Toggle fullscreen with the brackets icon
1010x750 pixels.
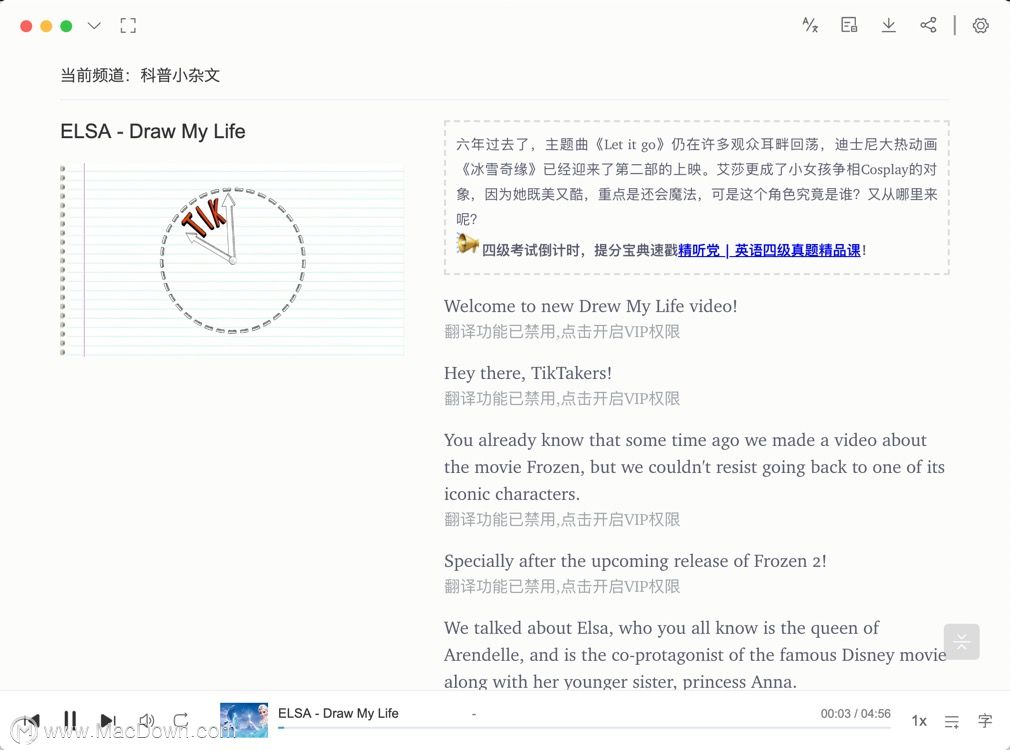[x=128, y=26]
